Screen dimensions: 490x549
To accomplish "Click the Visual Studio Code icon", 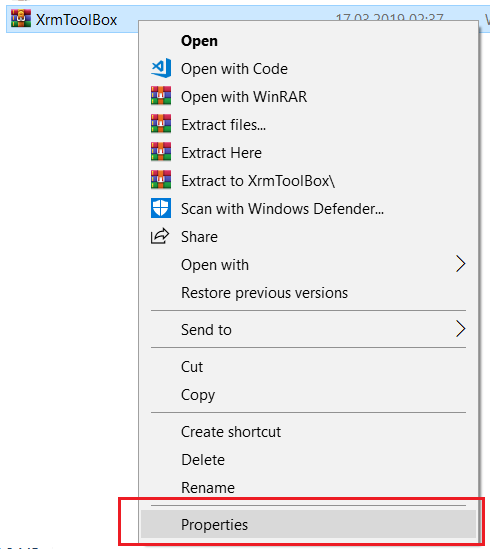I will tap(161, 68).
